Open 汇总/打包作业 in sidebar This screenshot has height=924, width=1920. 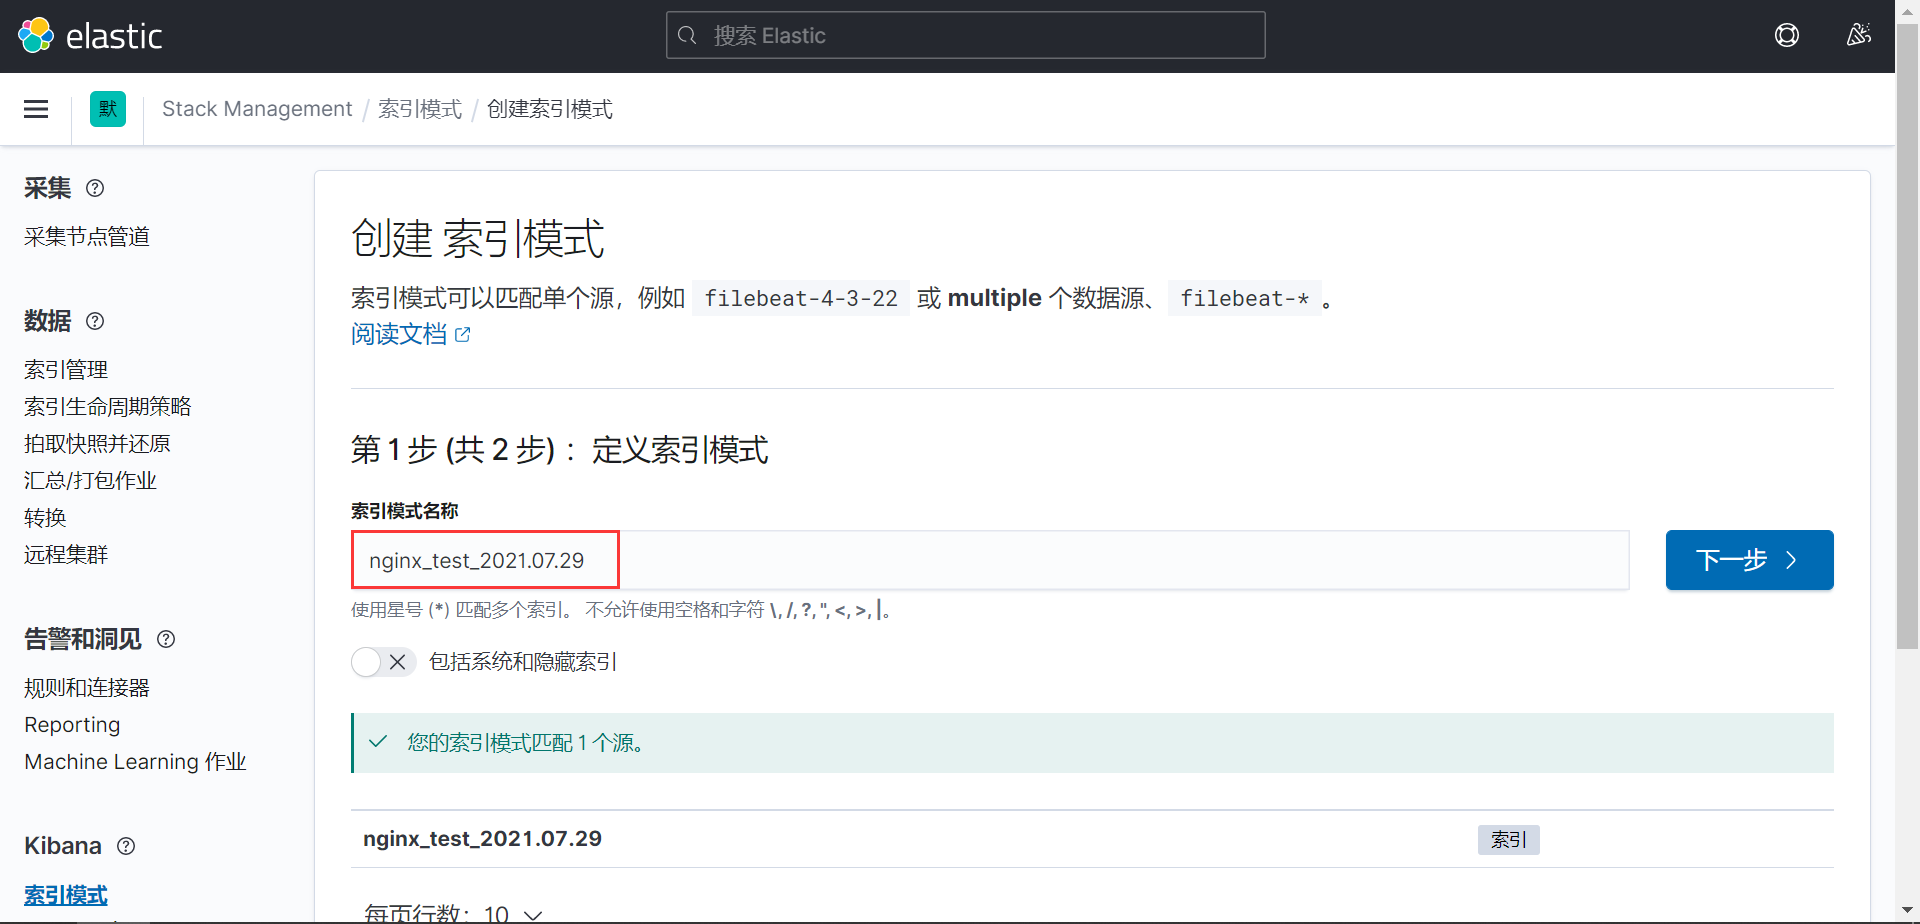[x=90, y=481]
